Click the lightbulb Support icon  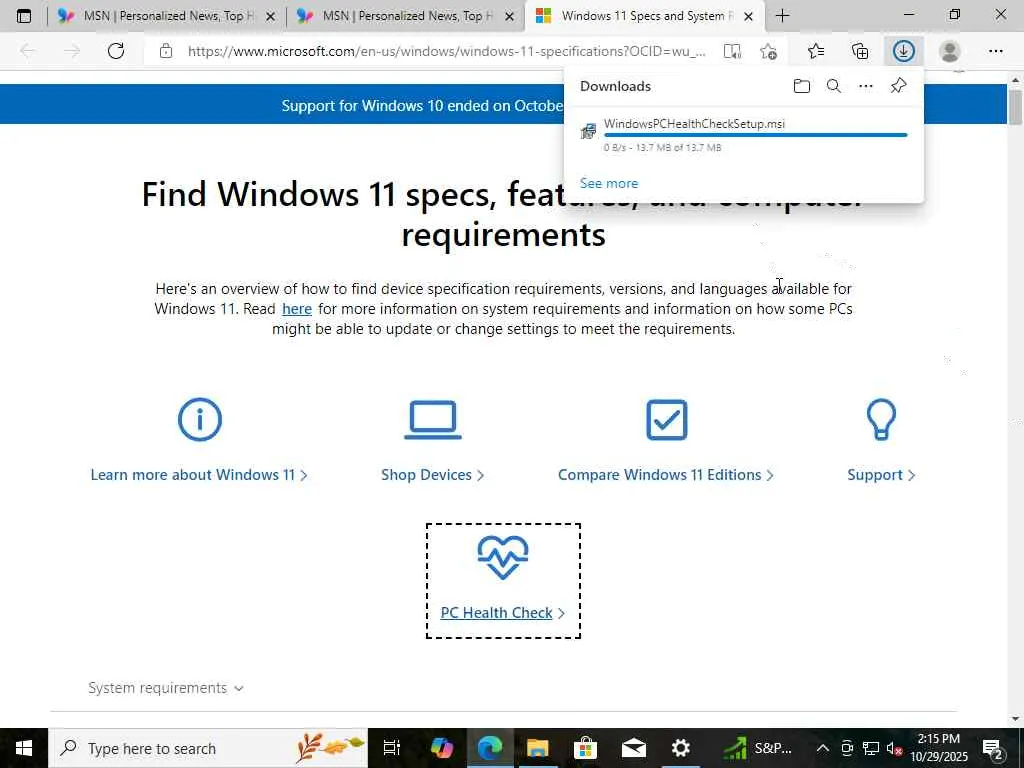[x=881, y=419]
